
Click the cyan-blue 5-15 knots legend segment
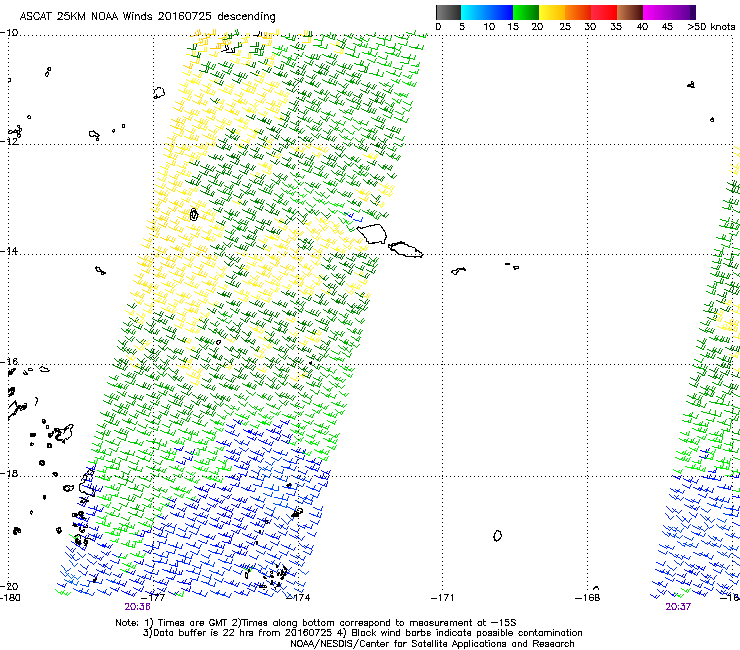[x=487, y=12]
